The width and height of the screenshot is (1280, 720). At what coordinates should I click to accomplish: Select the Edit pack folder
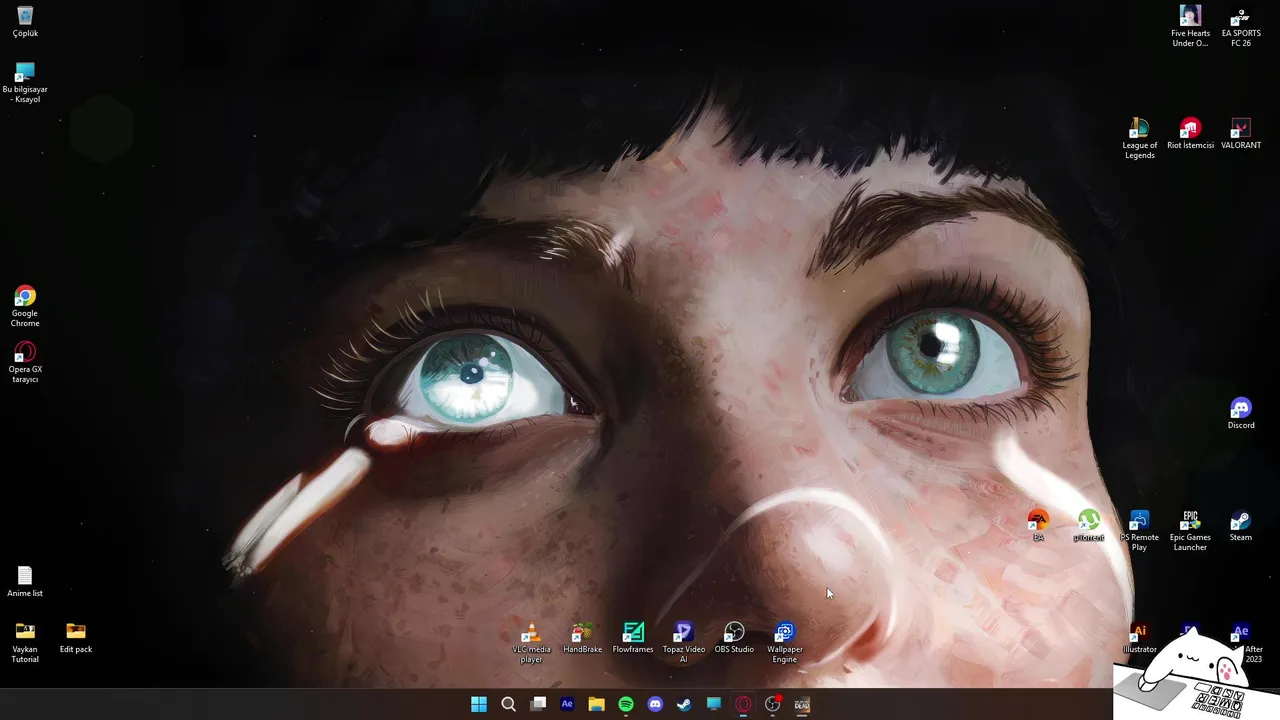[76, 637]
